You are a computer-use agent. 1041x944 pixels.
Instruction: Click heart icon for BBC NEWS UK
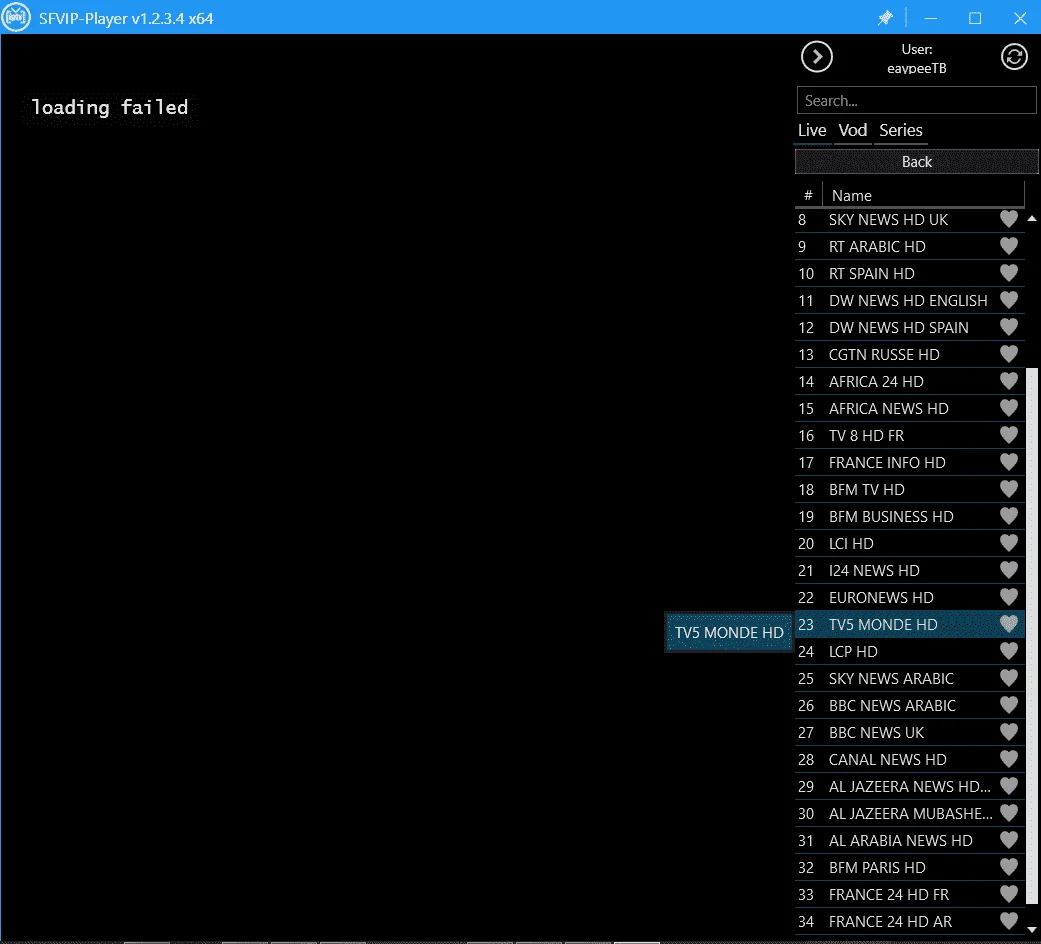[1008, 732]
